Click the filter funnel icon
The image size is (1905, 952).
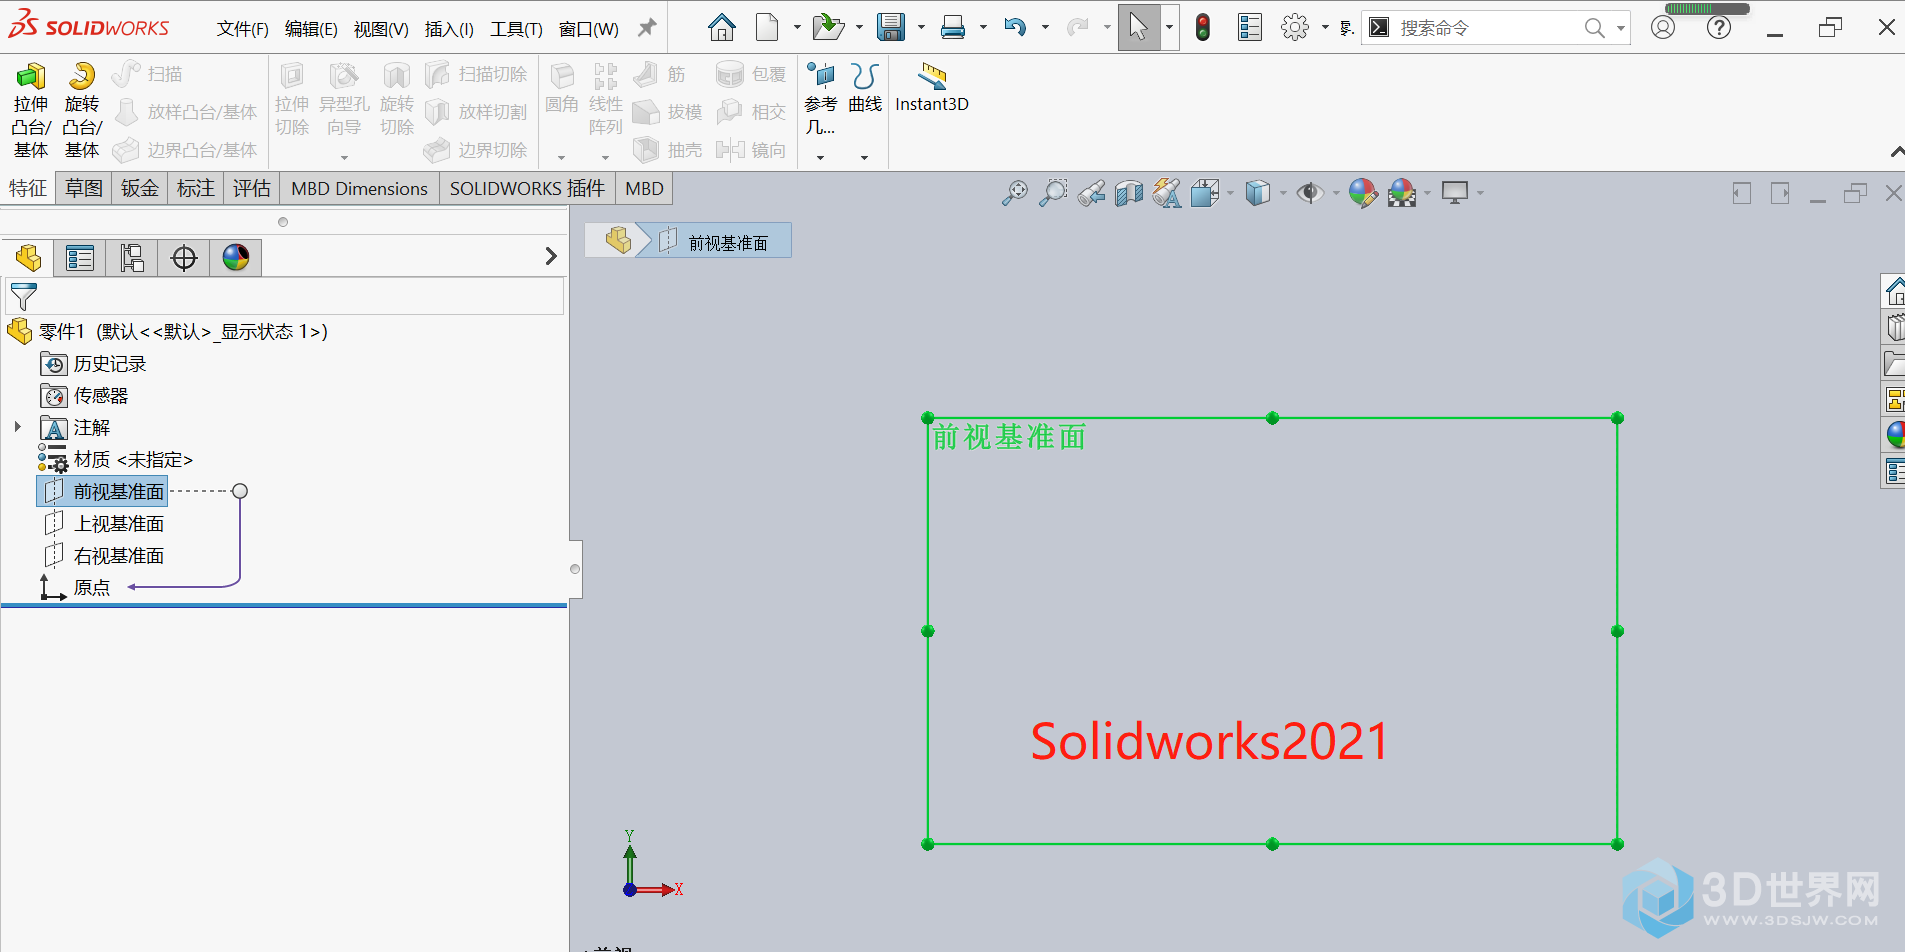click(x=23, y=296)
